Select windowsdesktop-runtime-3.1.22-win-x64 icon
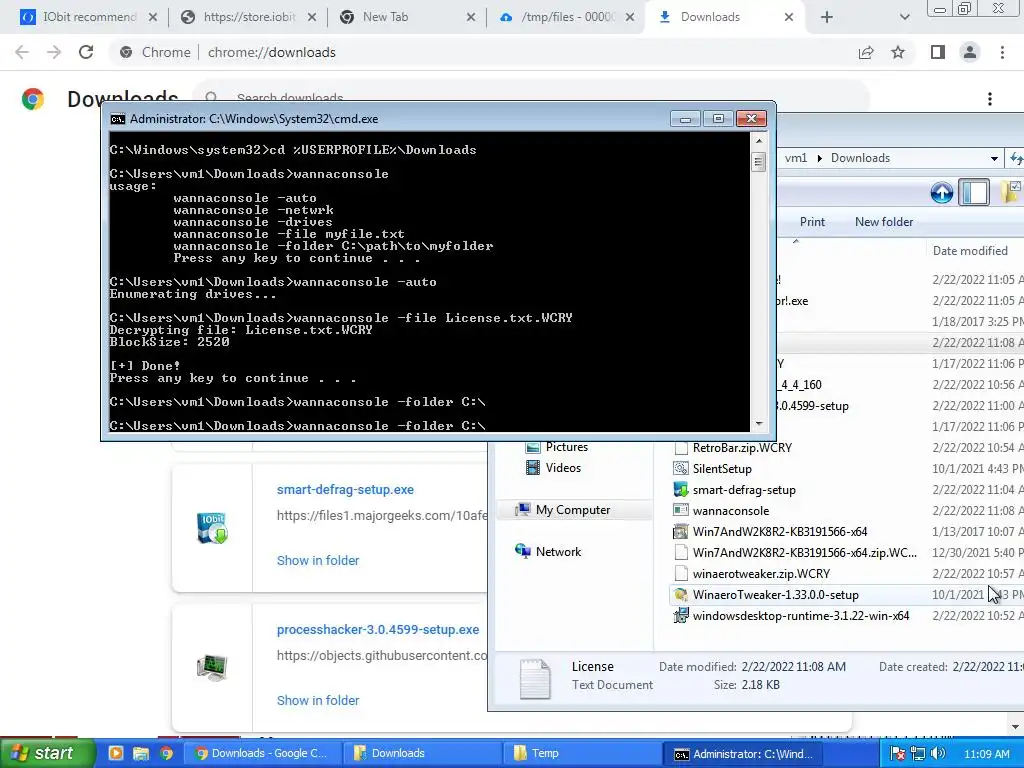This screenshot has height=768, width=1024. [680, 616]
